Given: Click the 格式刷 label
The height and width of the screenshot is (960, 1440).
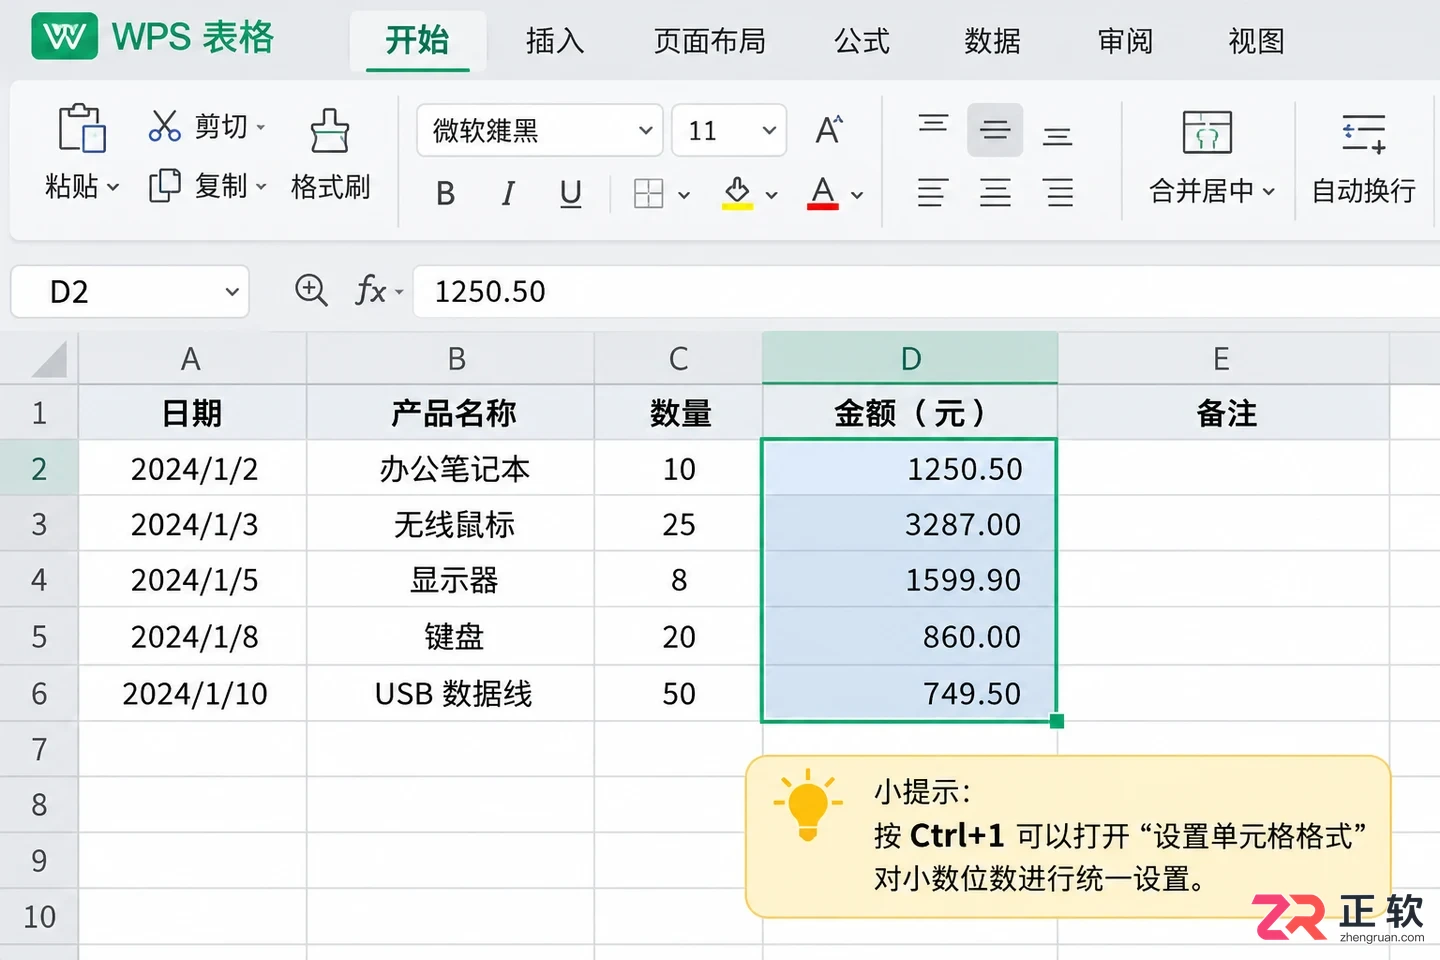Looking at the screenshot, I should click(x=330, y=187).
